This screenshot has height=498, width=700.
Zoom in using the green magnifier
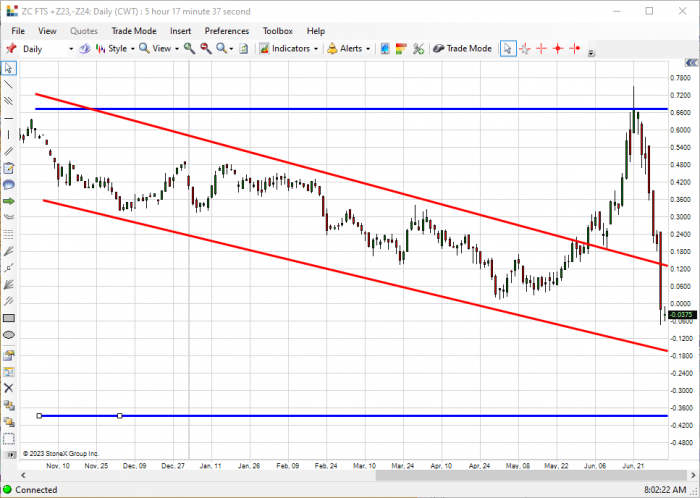tap(189, 49)
